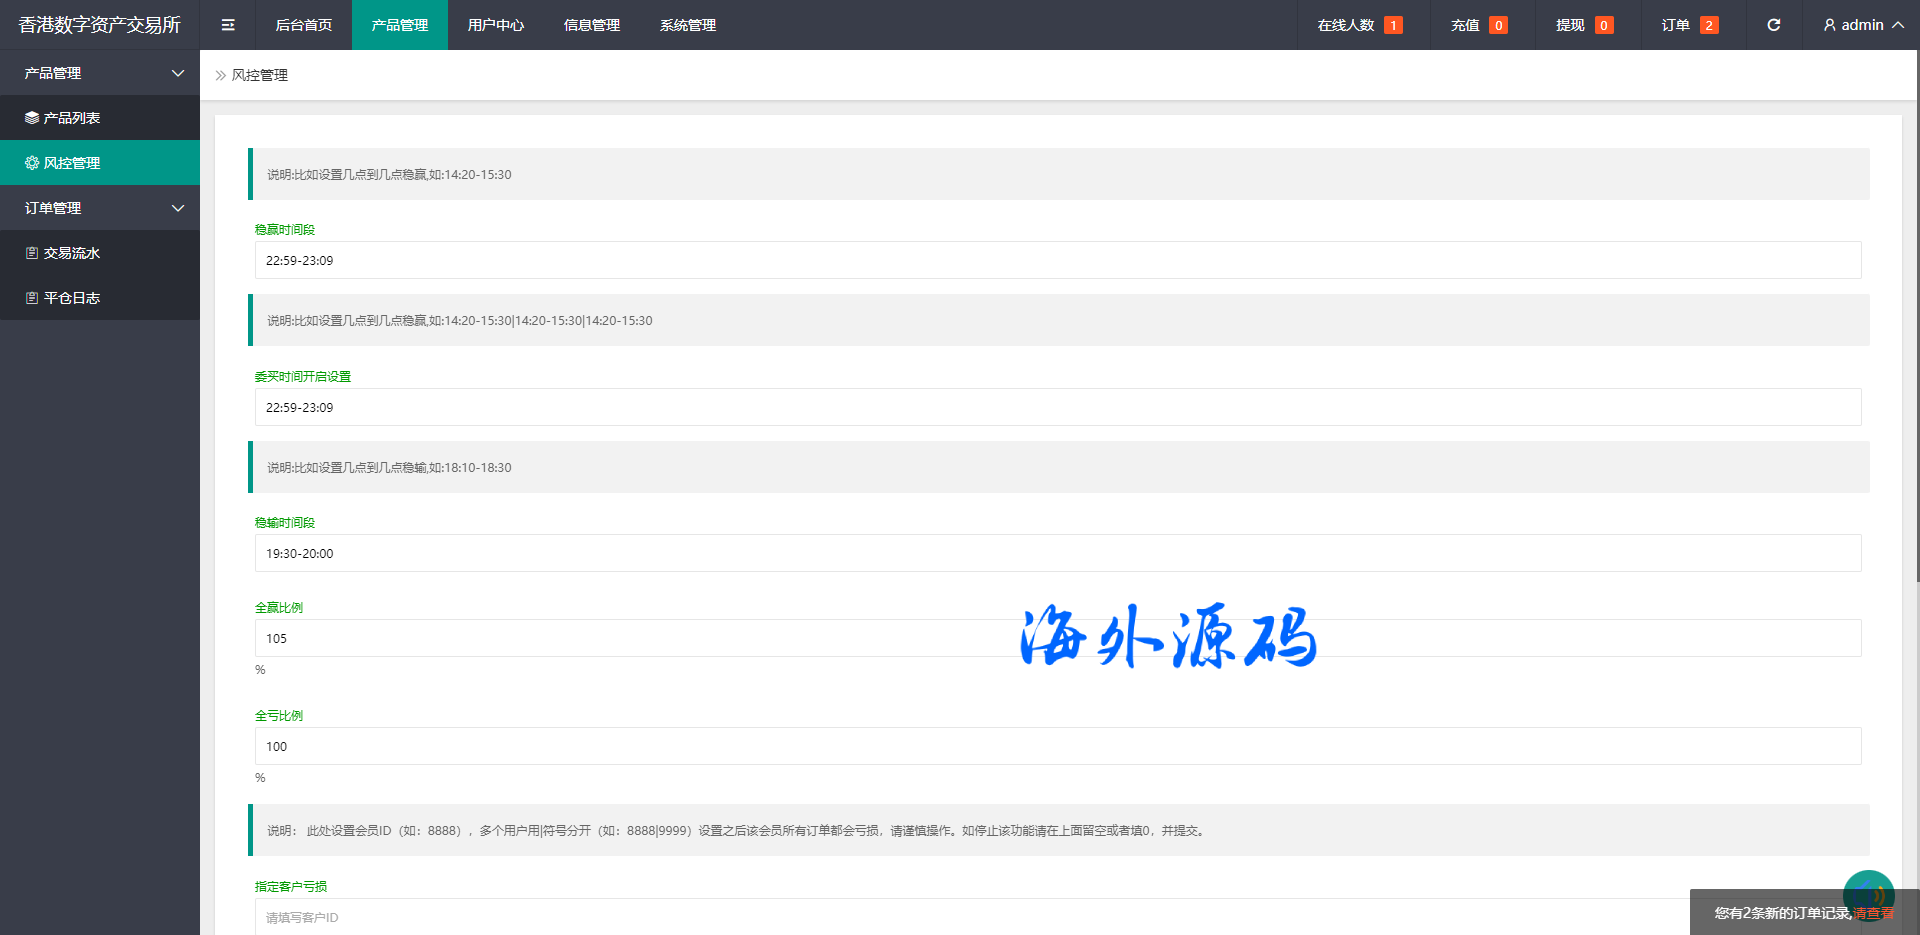Click the sidebar collapse hamburger icon
The image size is (1920, 935).
[x=228, y=25]
